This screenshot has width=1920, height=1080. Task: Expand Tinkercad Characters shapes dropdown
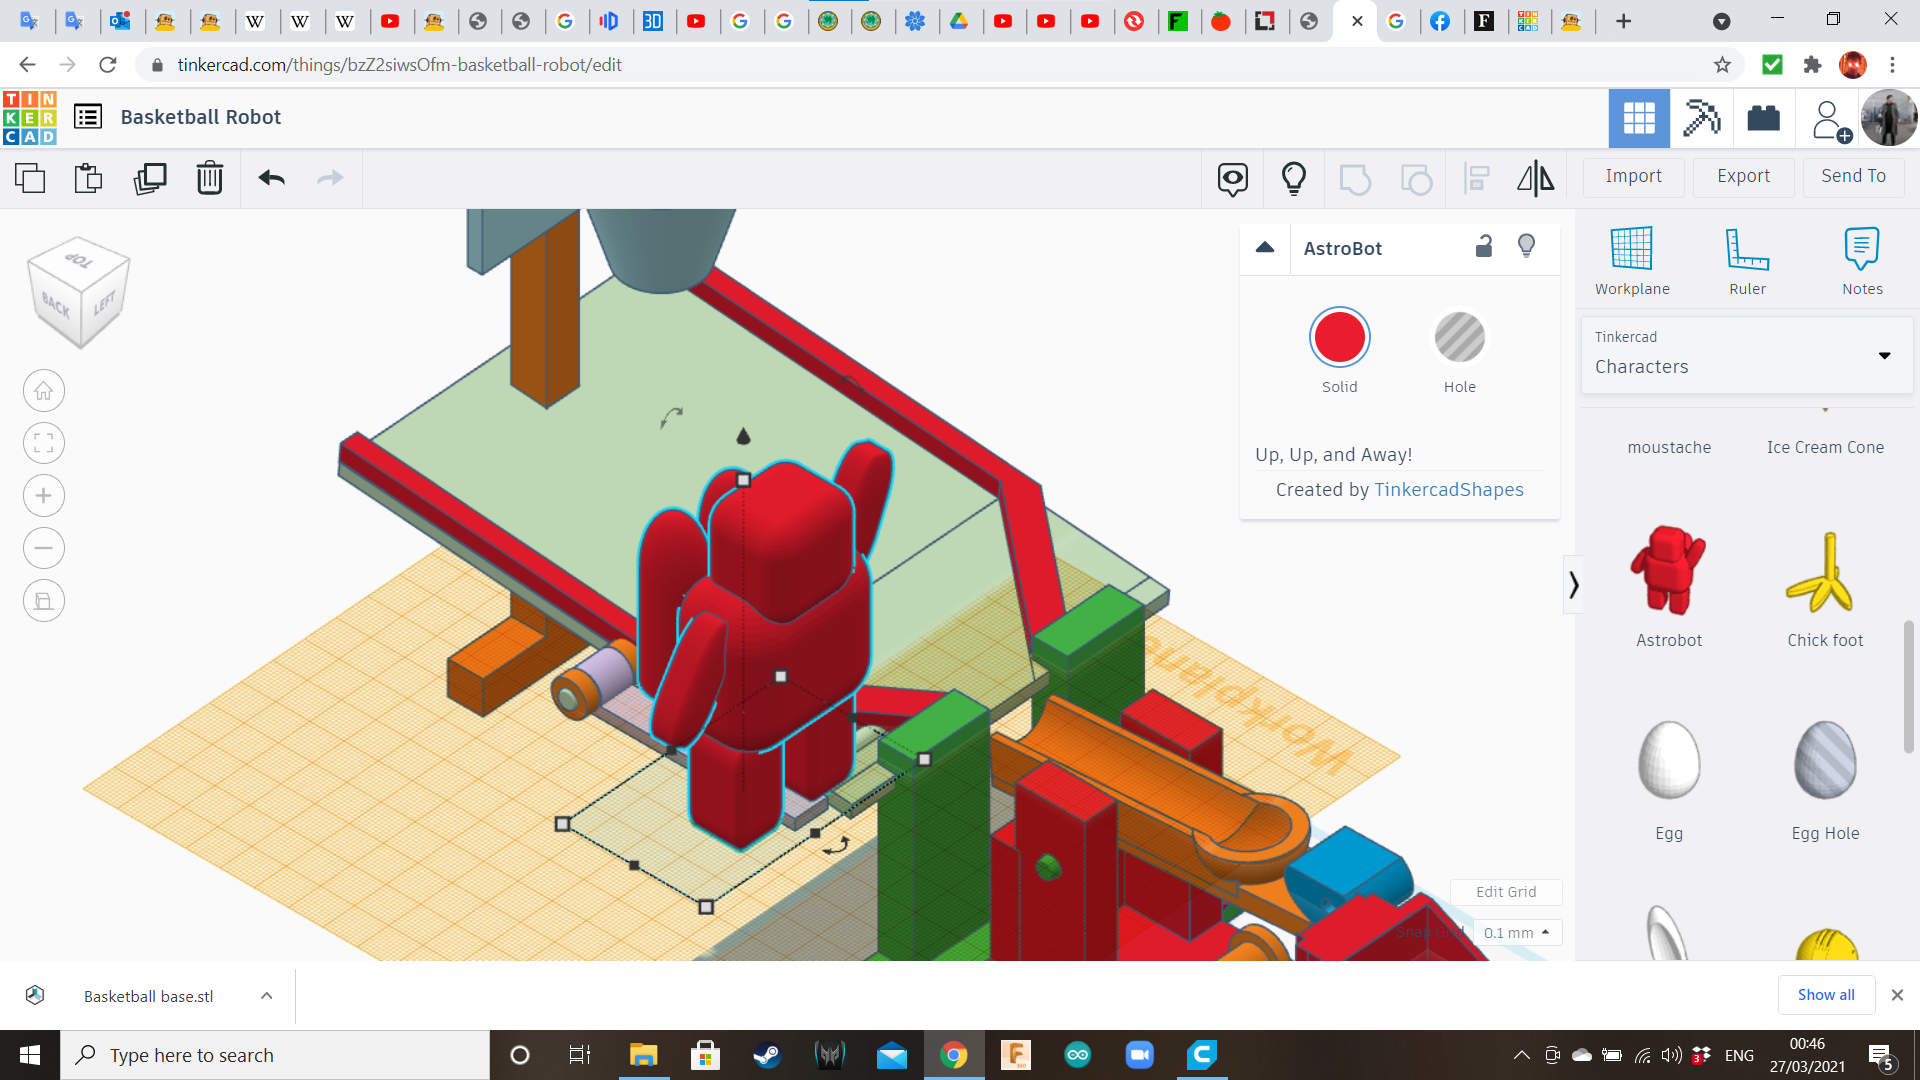1884,356
